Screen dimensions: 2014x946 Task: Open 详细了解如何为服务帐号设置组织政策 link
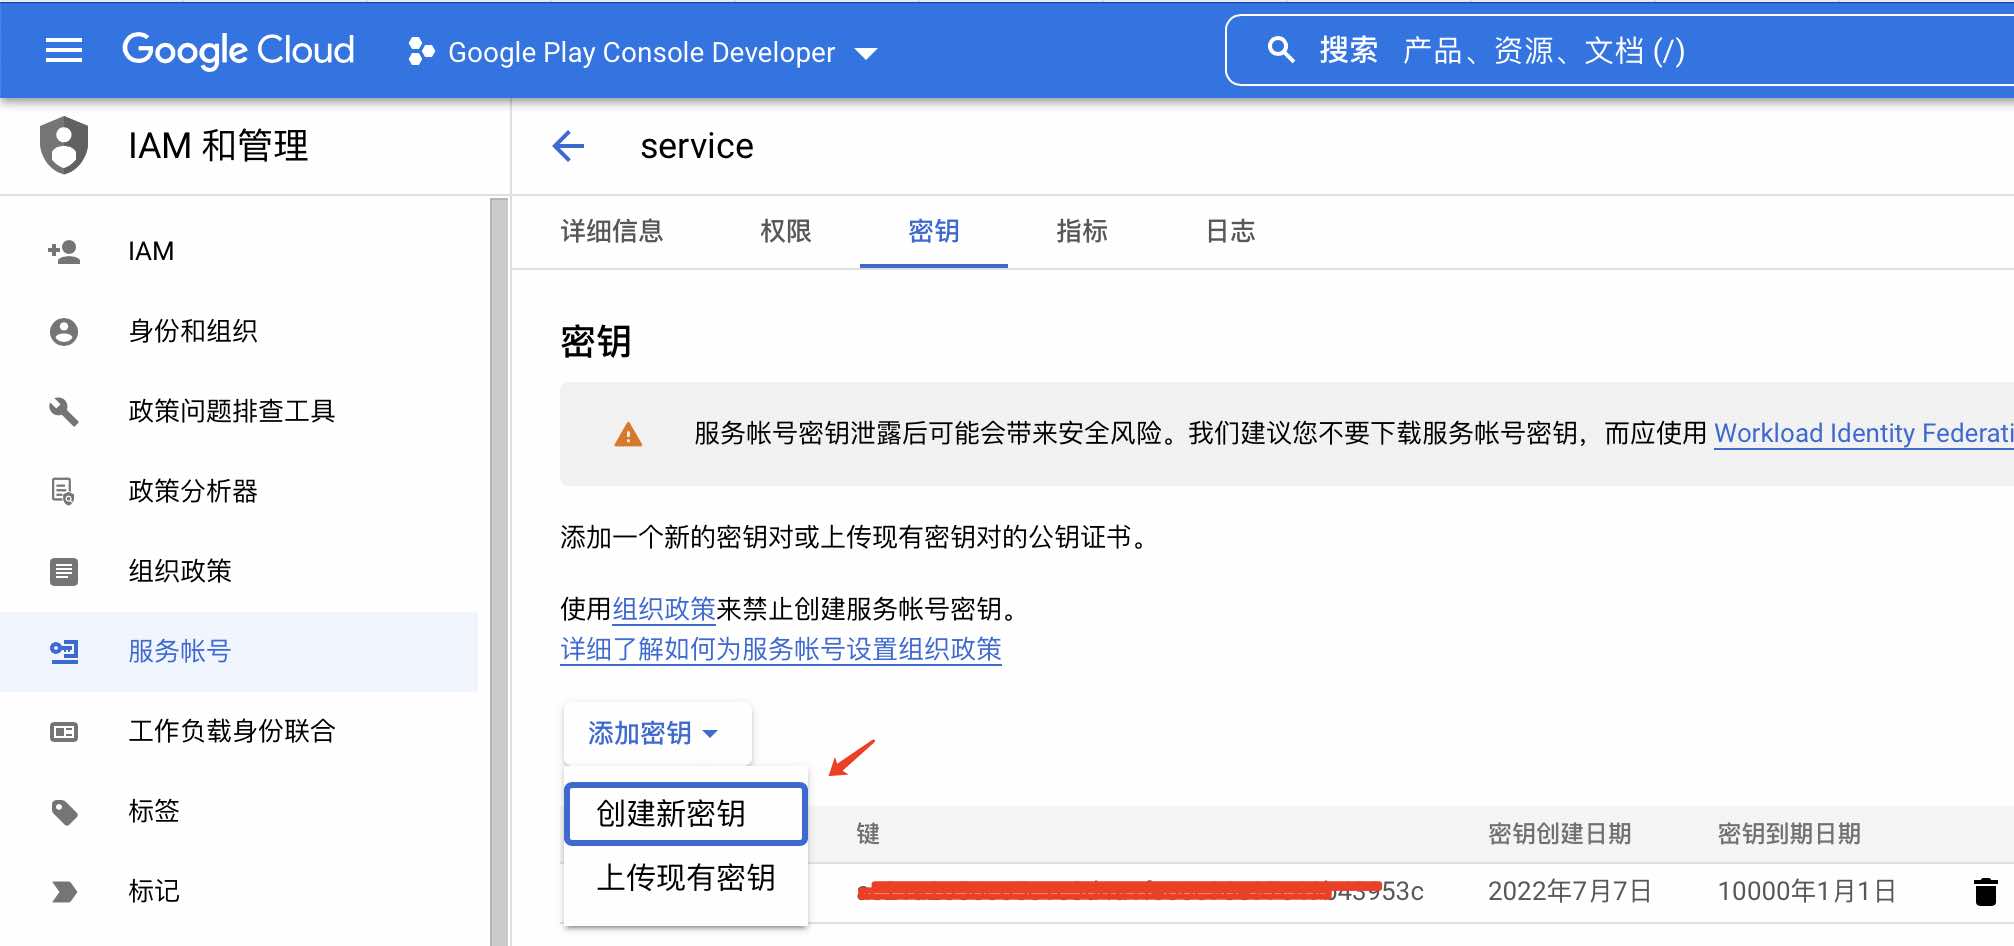781,649
